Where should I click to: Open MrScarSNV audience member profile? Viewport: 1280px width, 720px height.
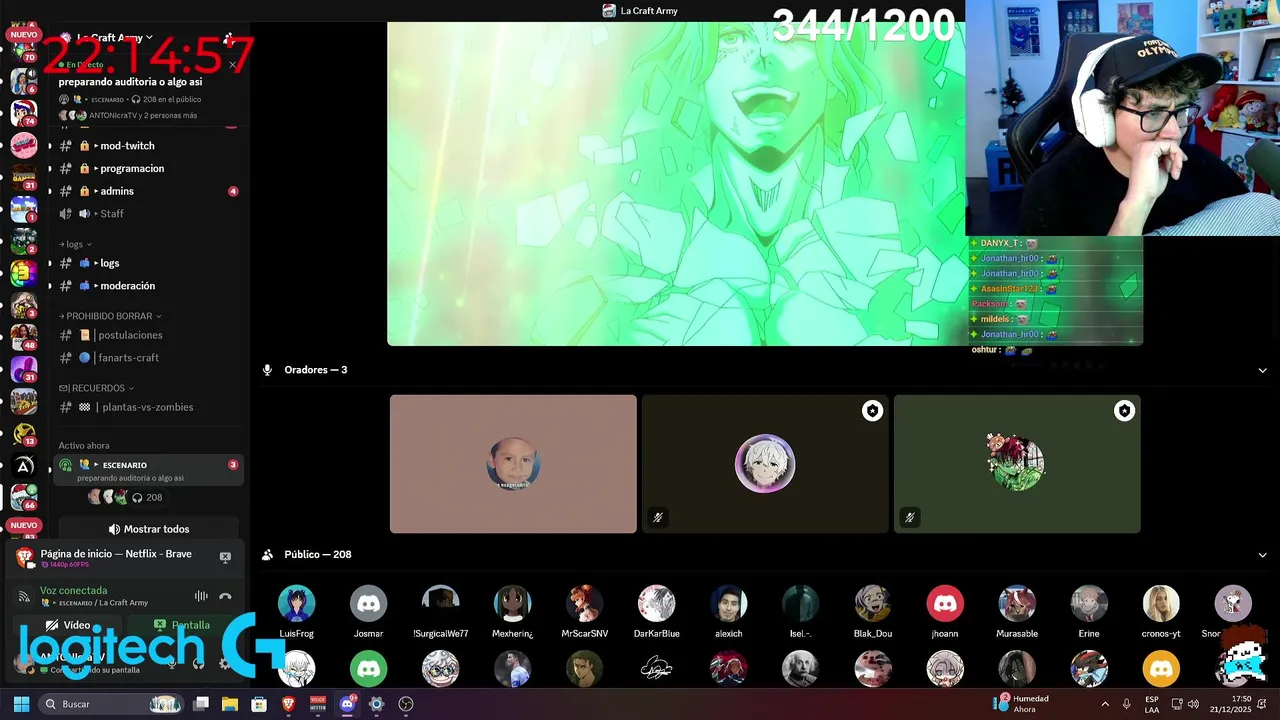pyautogui.click(x=584, y=611)
